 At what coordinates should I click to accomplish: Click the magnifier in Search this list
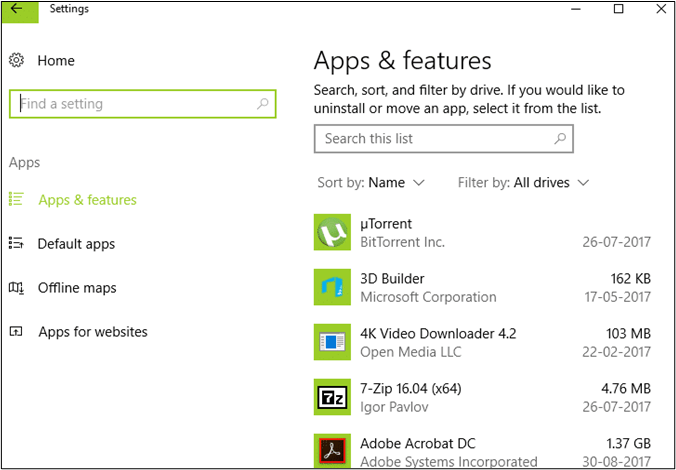click(561, 139)
